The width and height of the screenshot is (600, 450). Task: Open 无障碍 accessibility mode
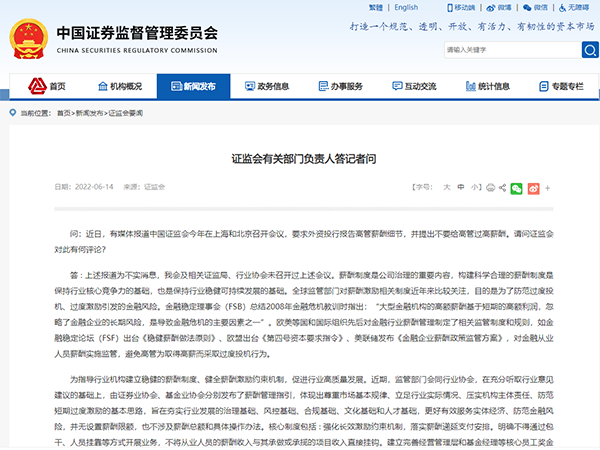pyautogui.click(x=576, y=8)
